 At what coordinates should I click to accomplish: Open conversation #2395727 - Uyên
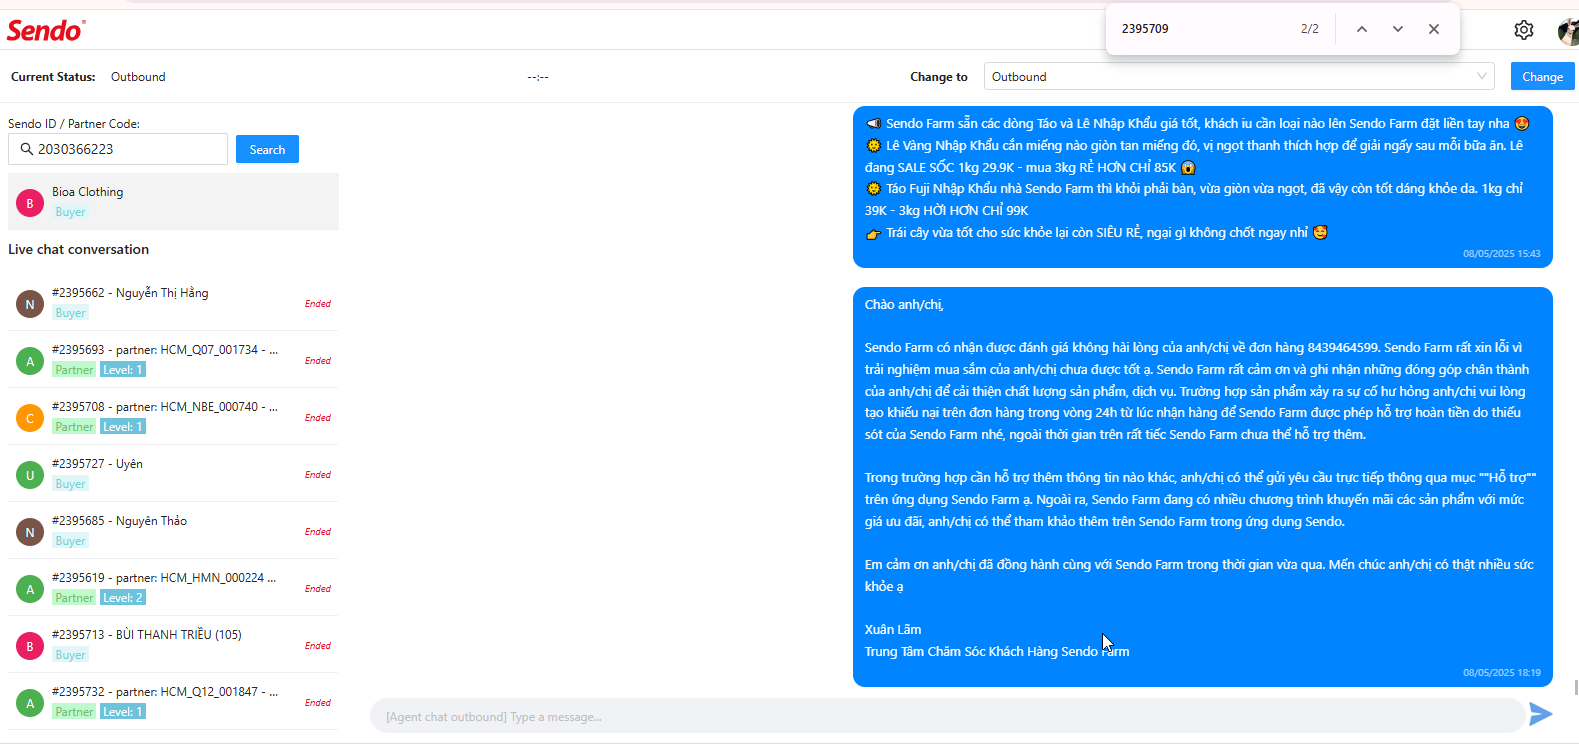coord(173,474)
